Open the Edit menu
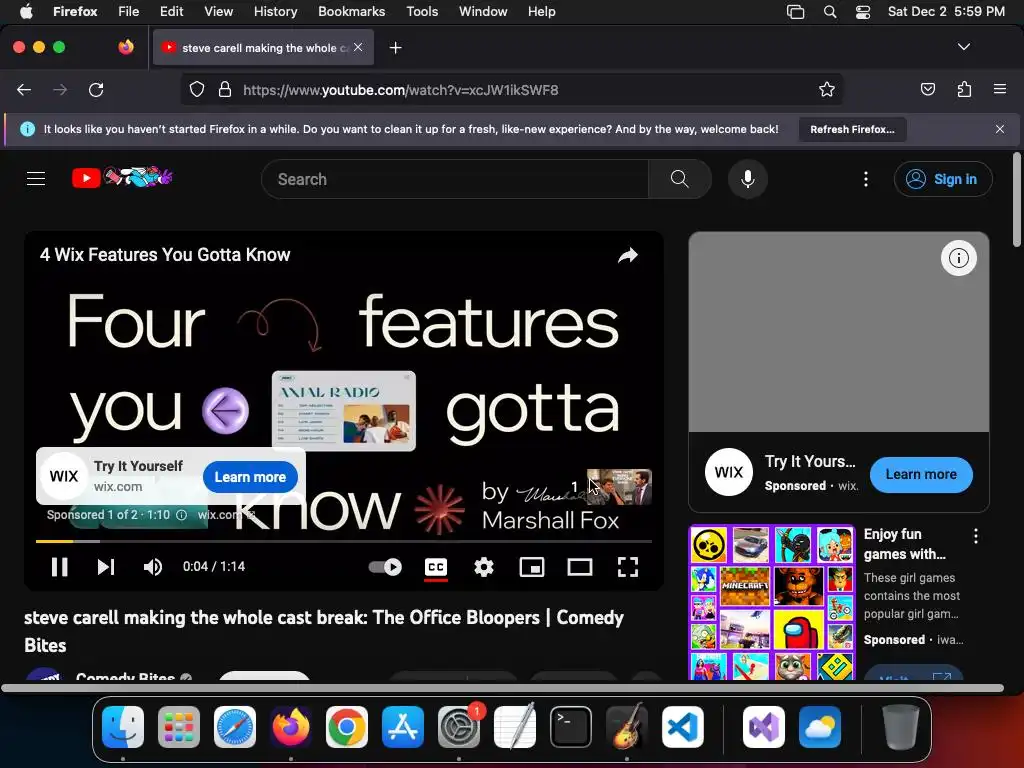 [x=171, y=12]
